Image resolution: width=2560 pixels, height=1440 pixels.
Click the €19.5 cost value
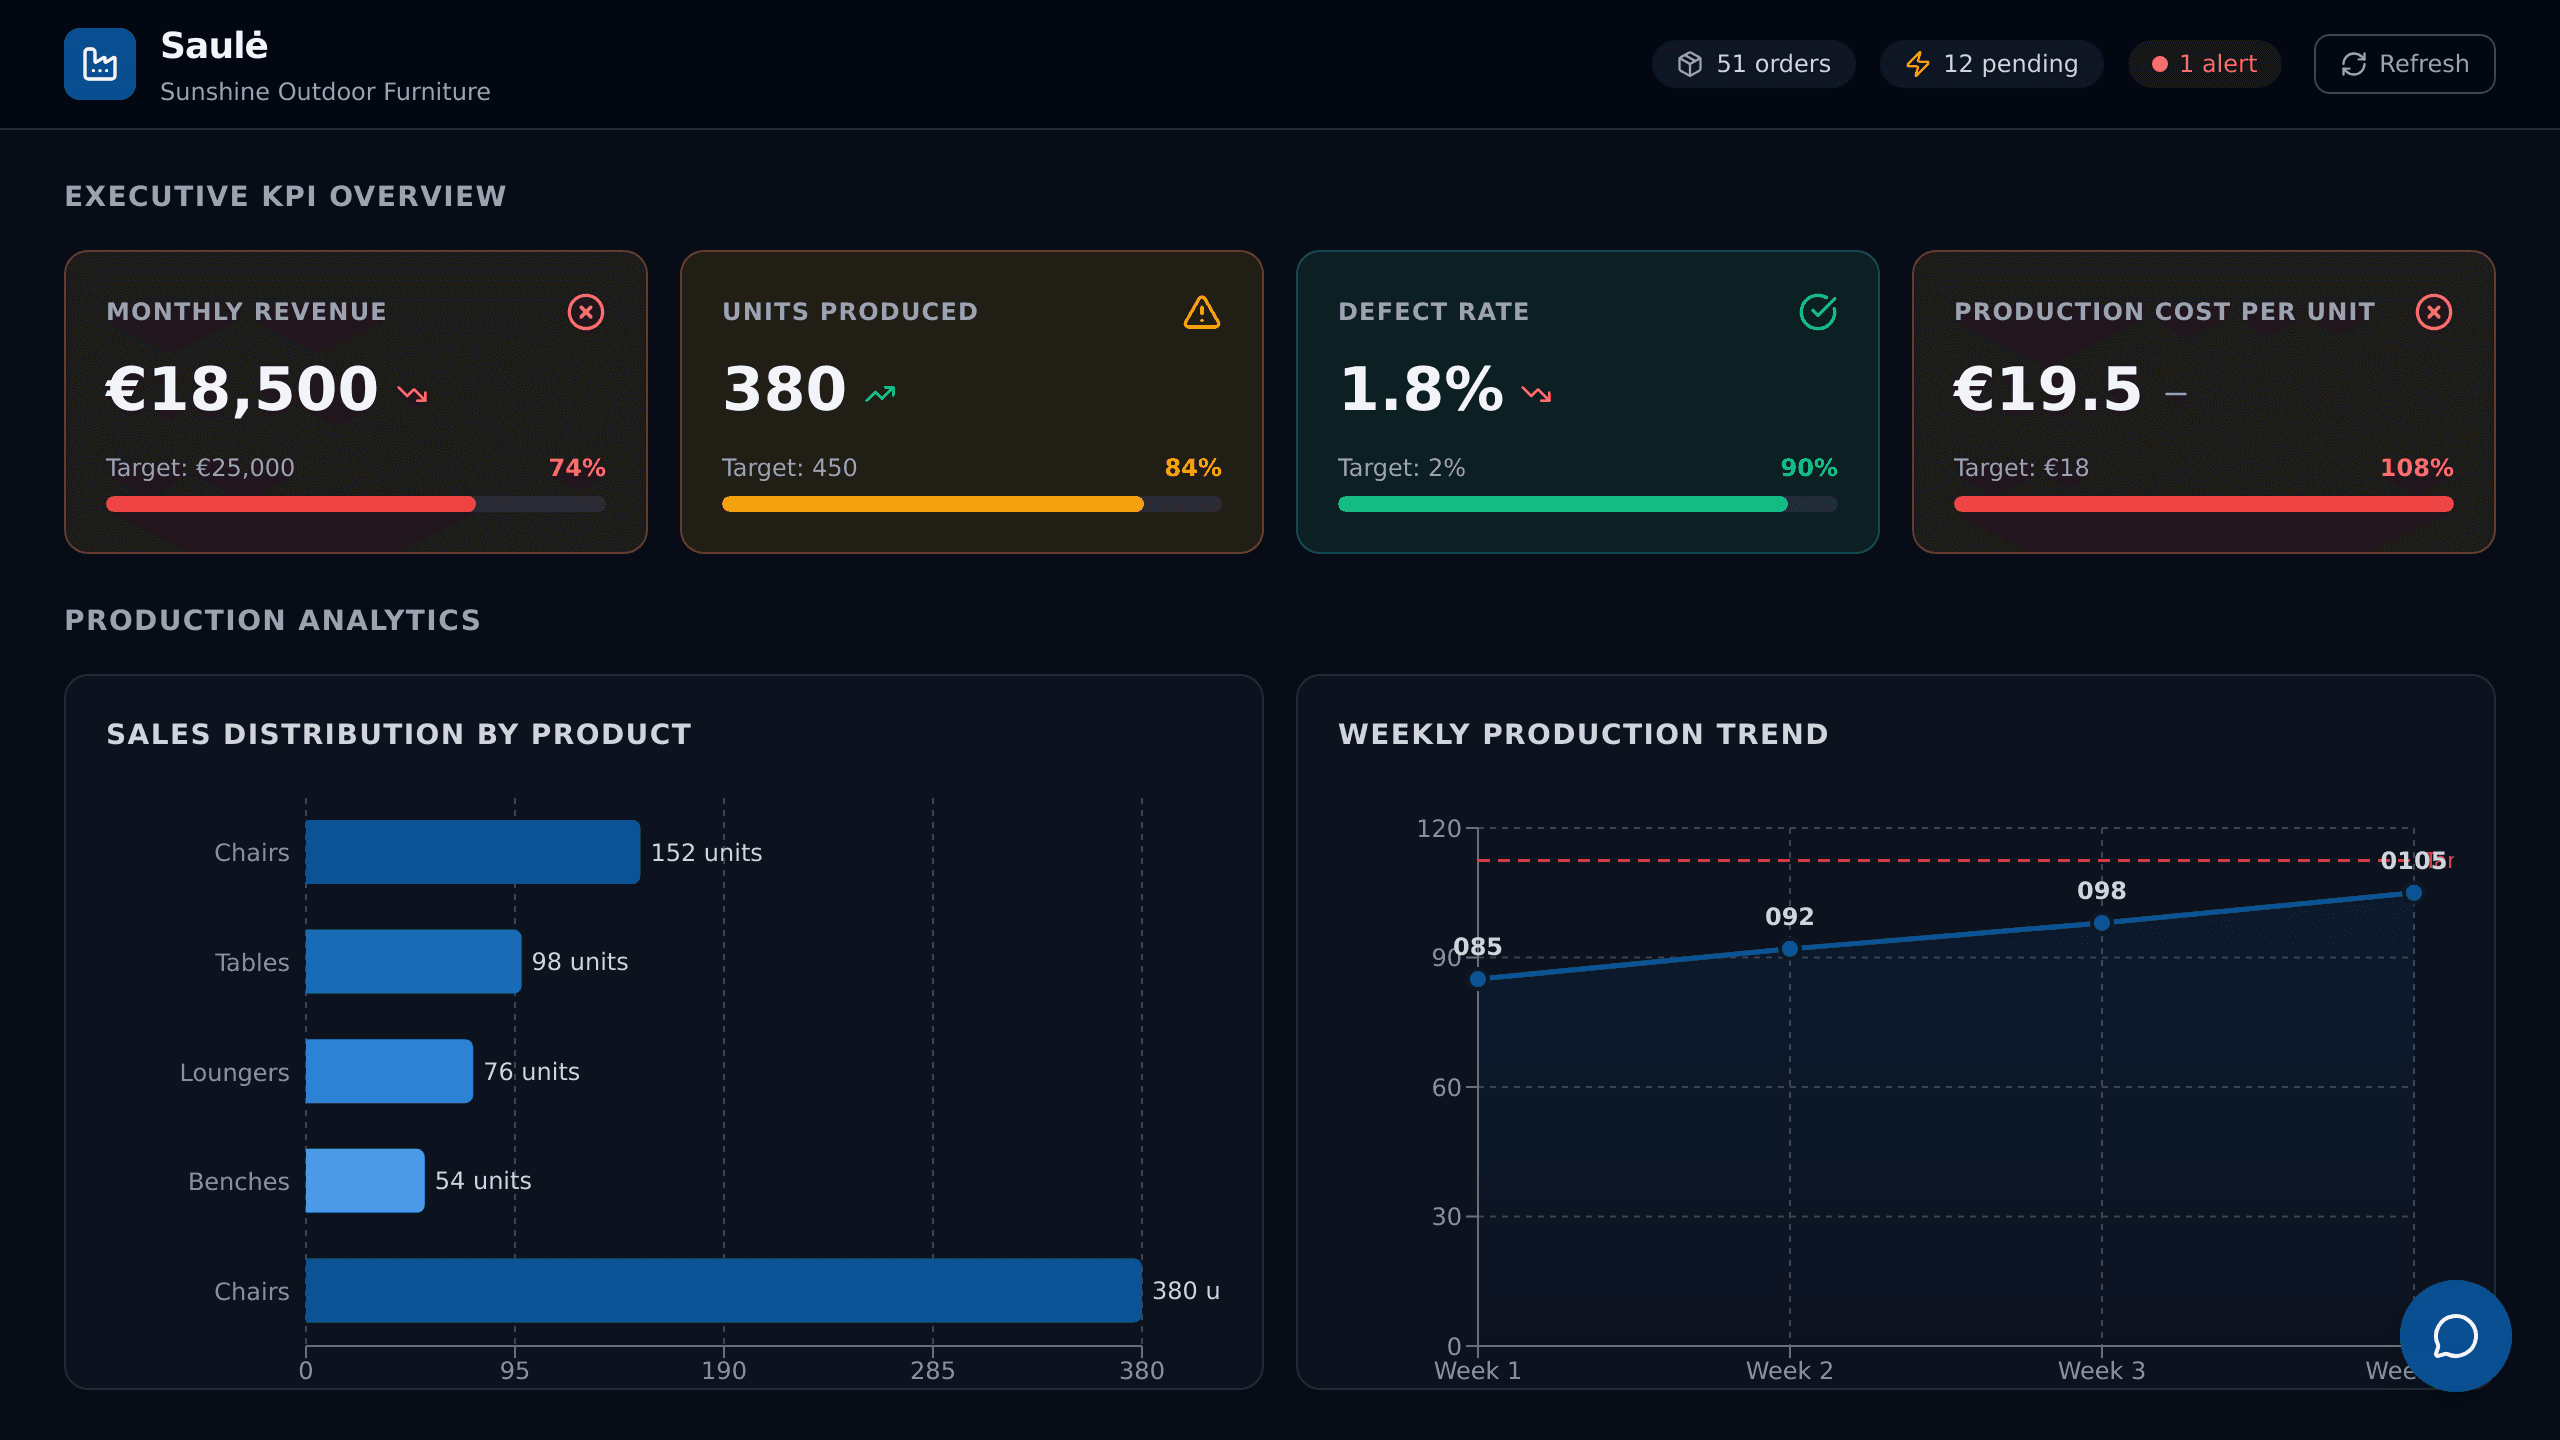[2048, 389]
